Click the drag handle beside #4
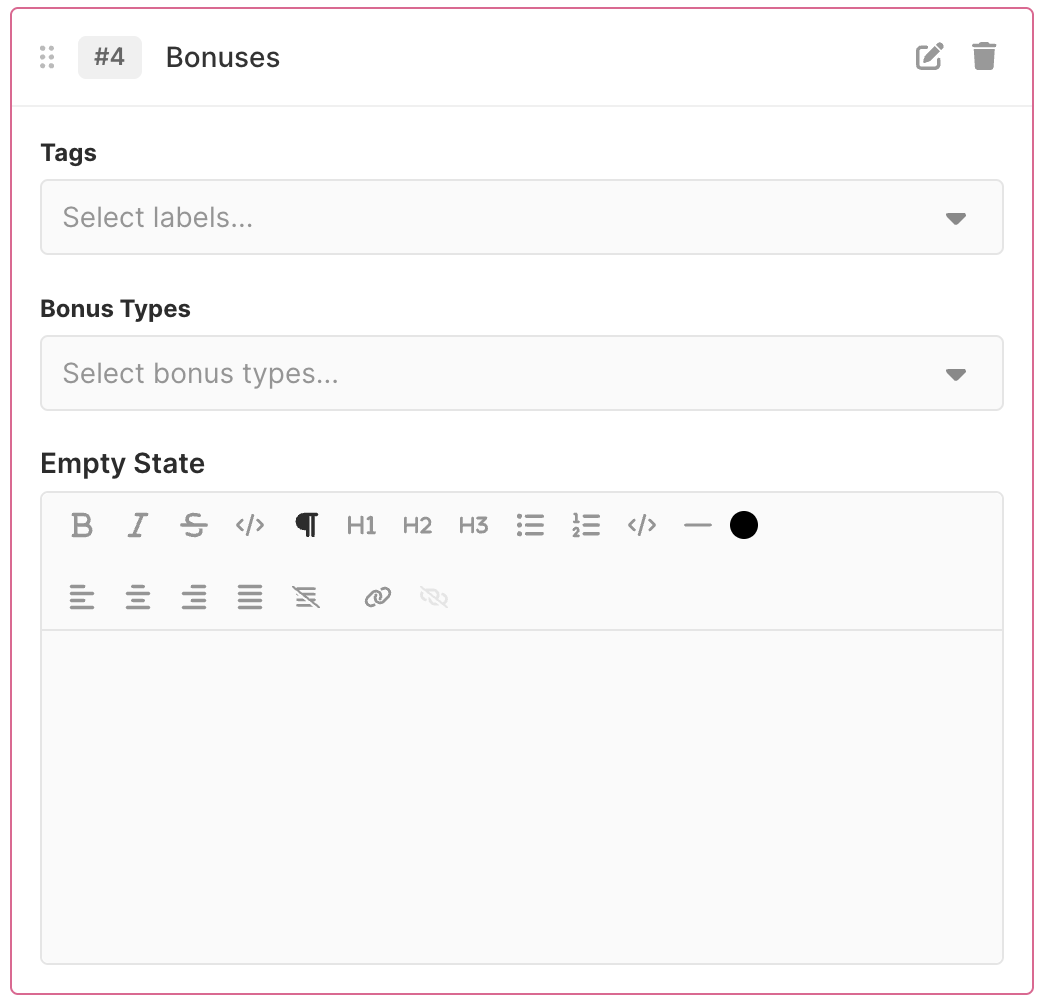This screenshot has height=1004, width=1046. pyautogui.click(x=47, y=57)
